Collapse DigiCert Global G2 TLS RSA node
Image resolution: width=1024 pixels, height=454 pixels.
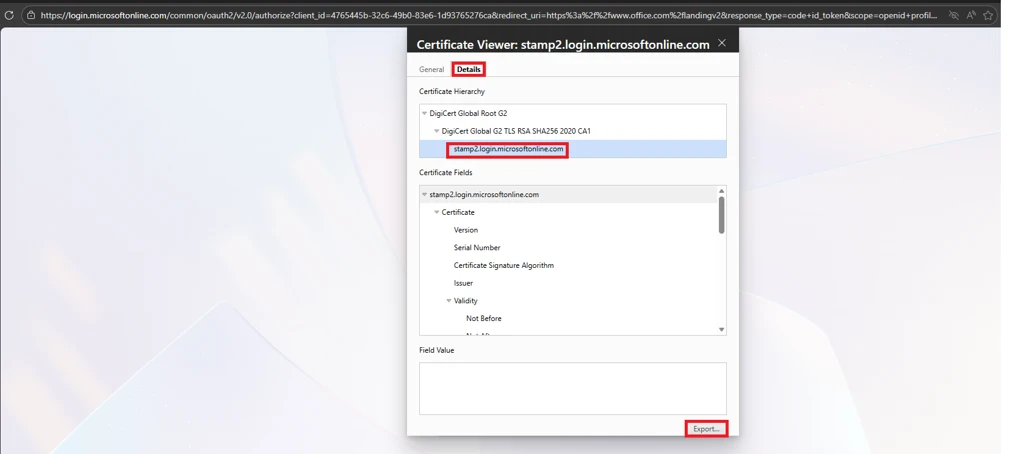coord(437,132)
